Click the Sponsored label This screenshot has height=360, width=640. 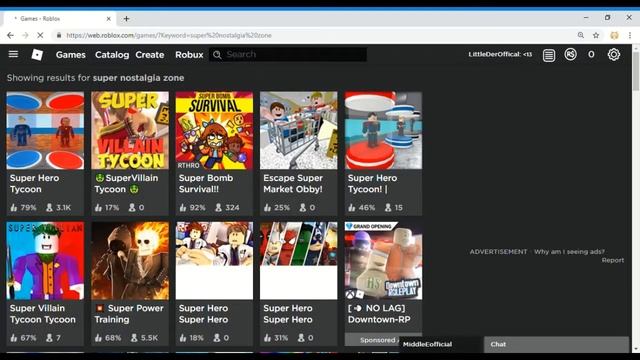coord(378,340)
